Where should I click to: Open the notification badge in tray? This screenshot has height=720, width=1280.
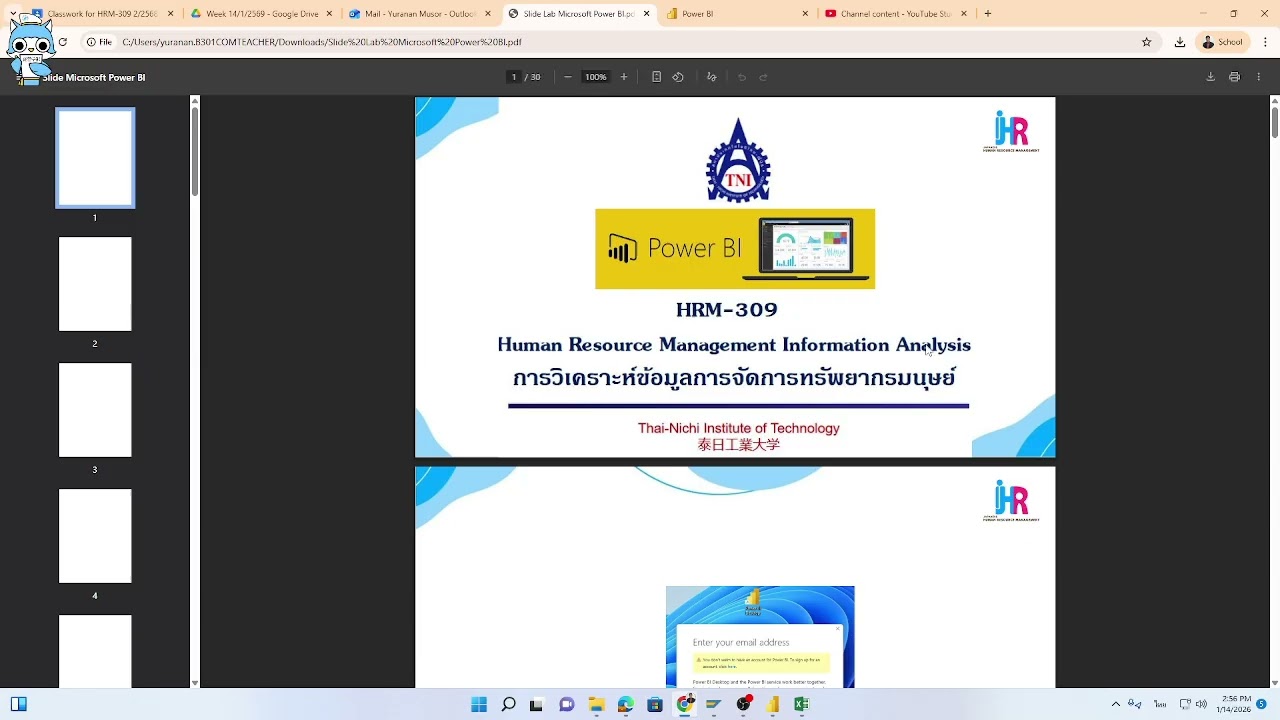1262,704
